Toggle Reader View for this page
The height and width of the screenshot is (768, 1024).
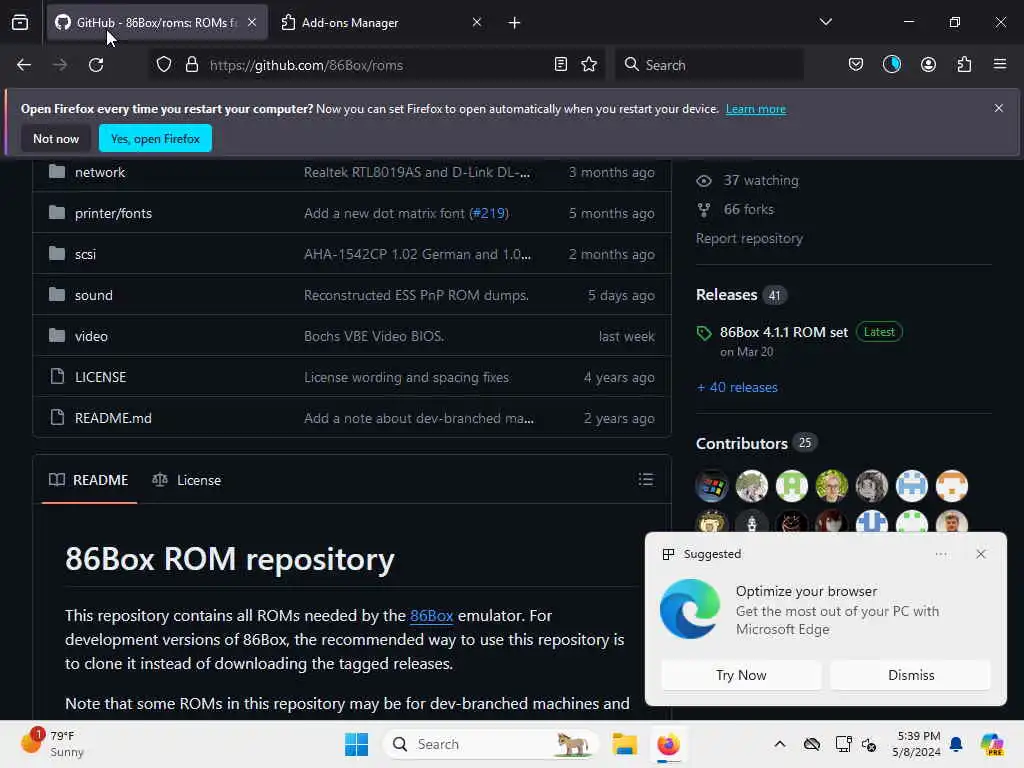click(560, 65)
